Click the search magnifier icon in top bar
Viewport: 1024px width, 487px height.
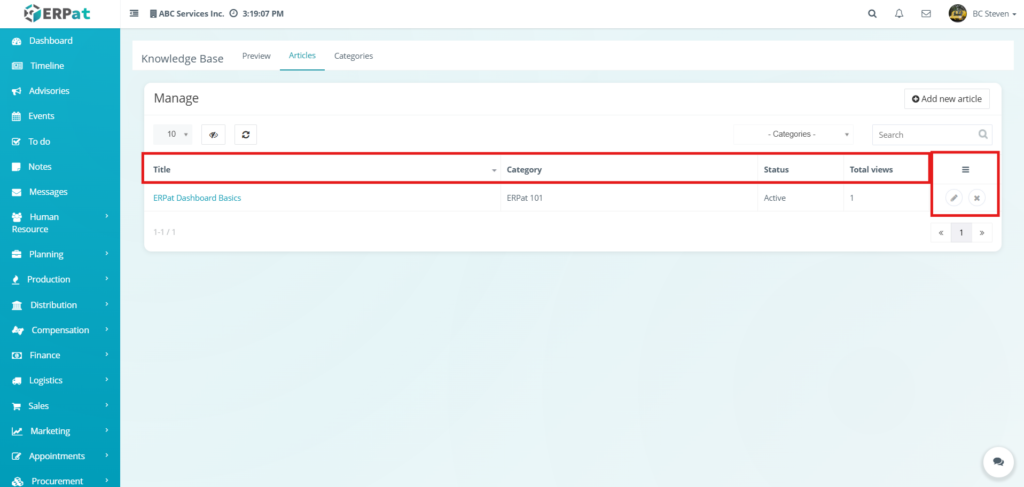872,14
